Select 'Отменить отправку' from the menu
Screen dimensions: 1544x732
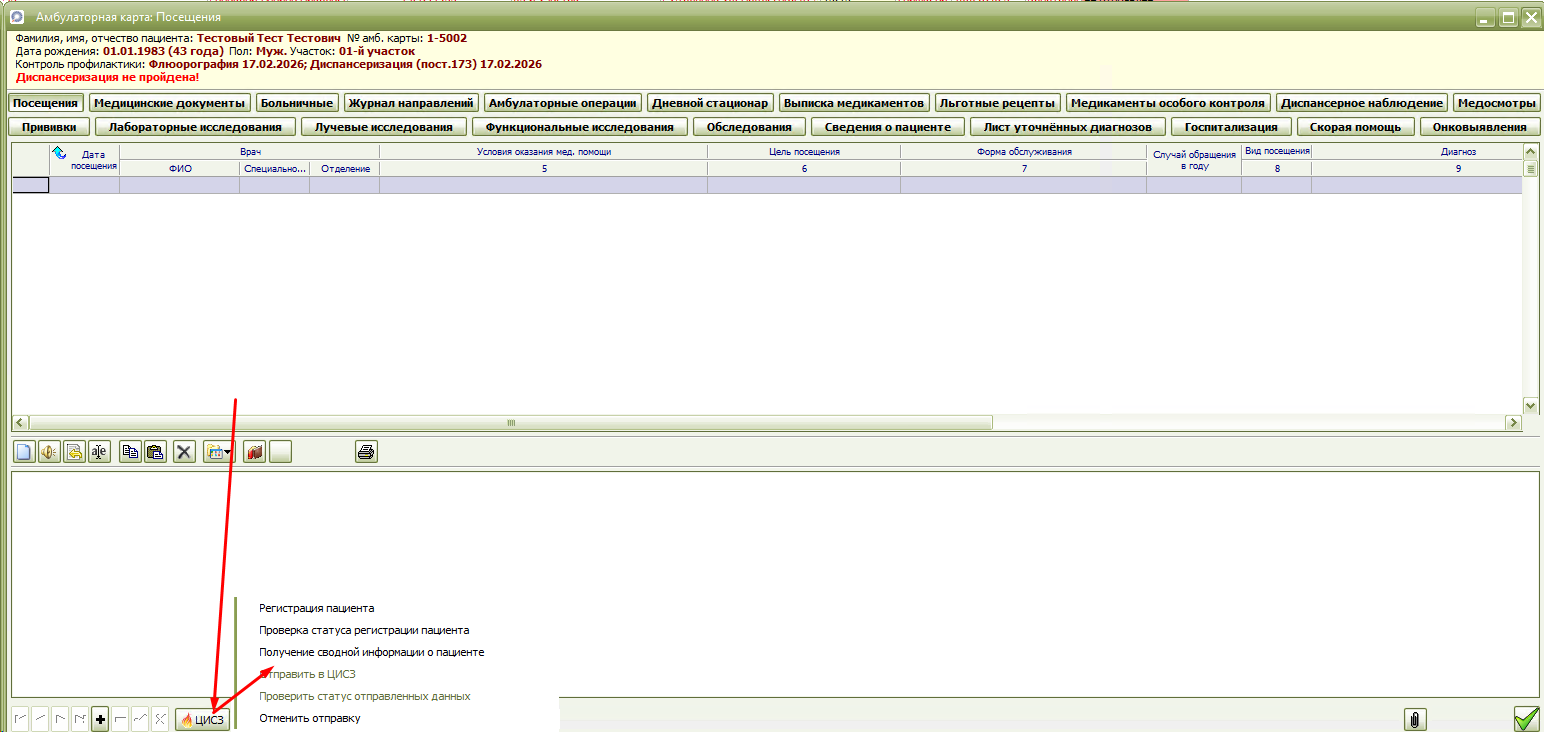pos(309,718)
